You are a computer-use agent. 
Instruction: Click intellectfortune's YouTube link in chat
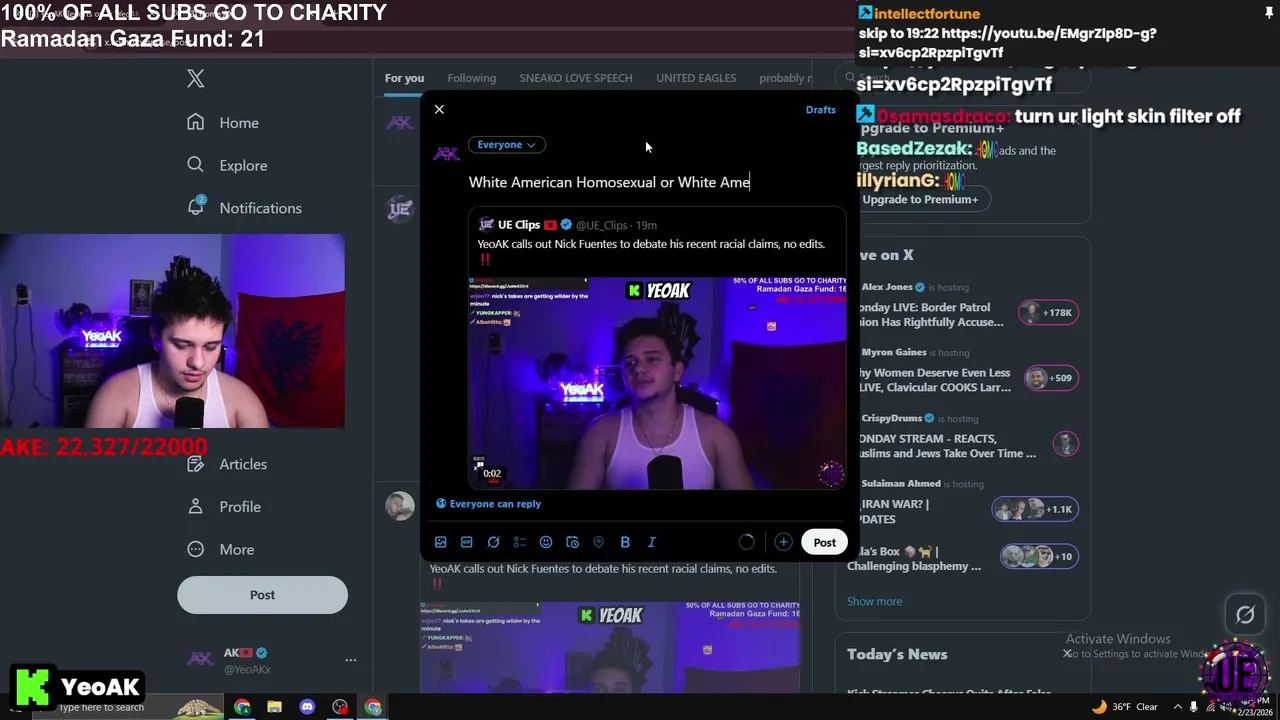click(x=1007, y=43)
